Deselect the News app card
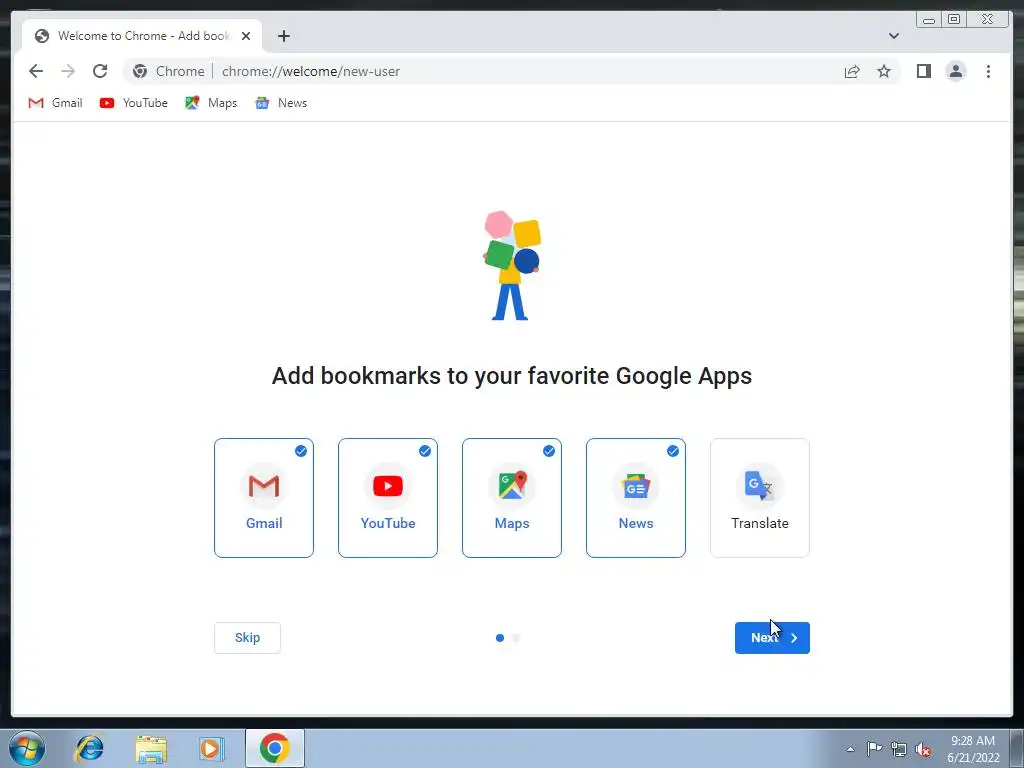Screen dimensions: 1024x768 [636, 498]
